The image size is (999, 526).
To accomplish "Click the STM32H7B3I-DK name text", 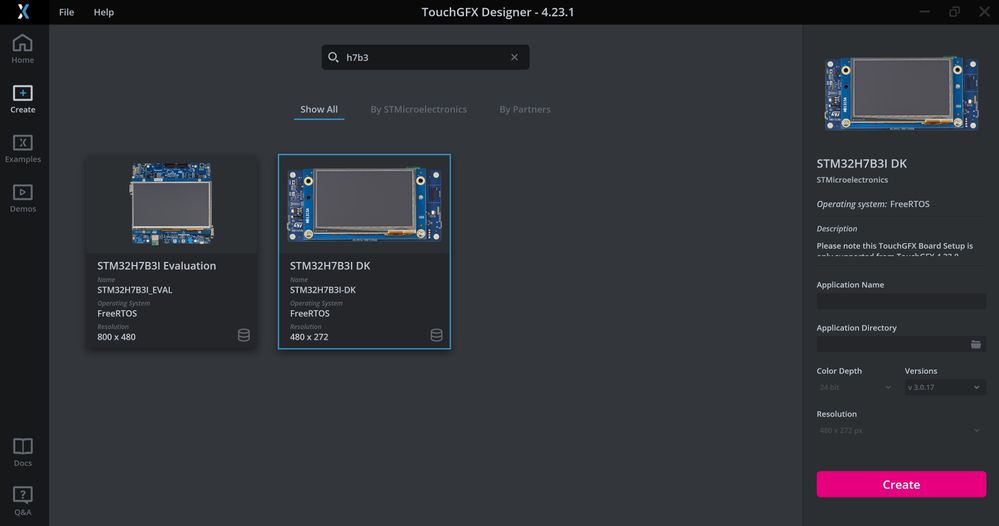I will click(323, 290).
